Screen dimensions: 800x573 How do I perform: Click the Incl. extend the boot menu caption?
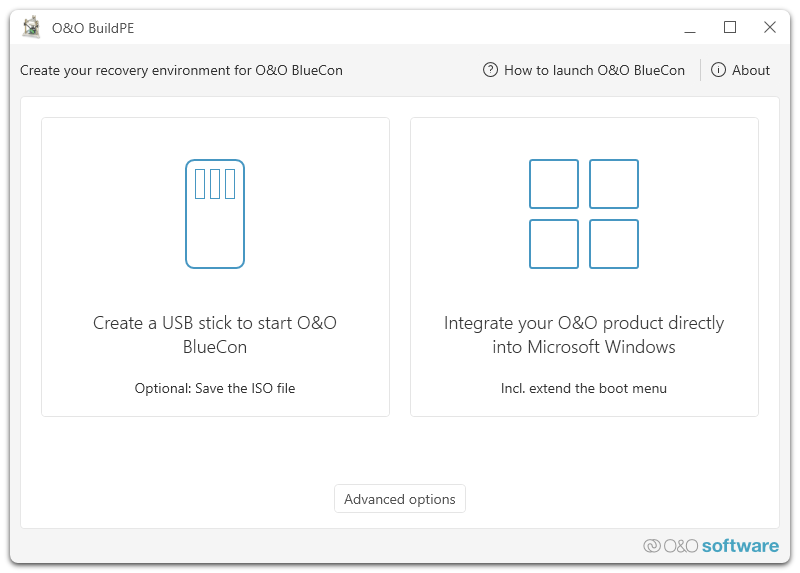pos(584,388)
